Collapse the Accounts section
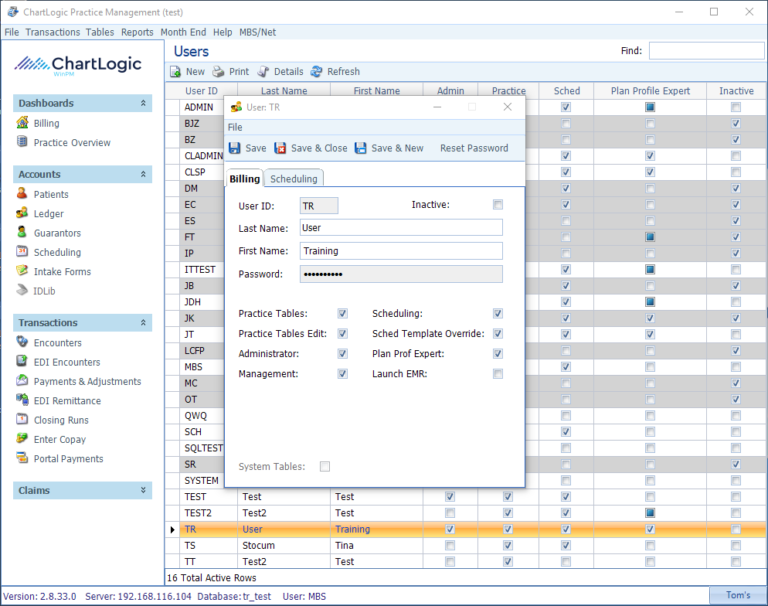 (x=143, y=174)
